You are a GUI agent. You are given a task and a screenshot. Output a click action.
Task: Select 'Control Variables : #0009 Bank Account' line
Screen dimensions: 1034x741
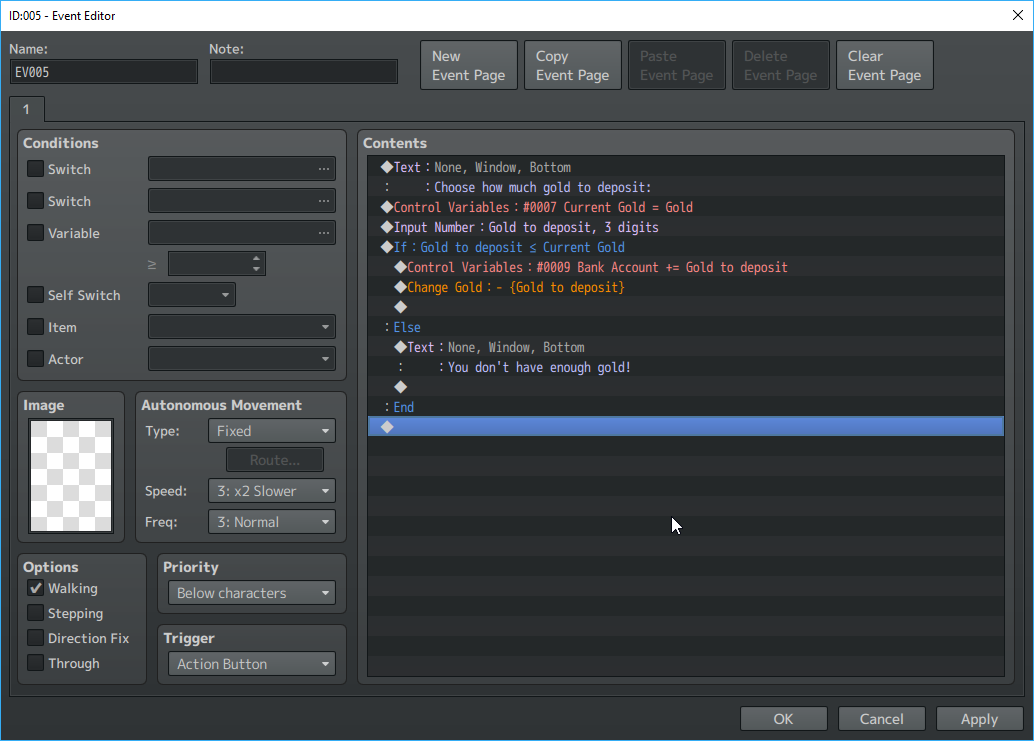tap(686, 267)
